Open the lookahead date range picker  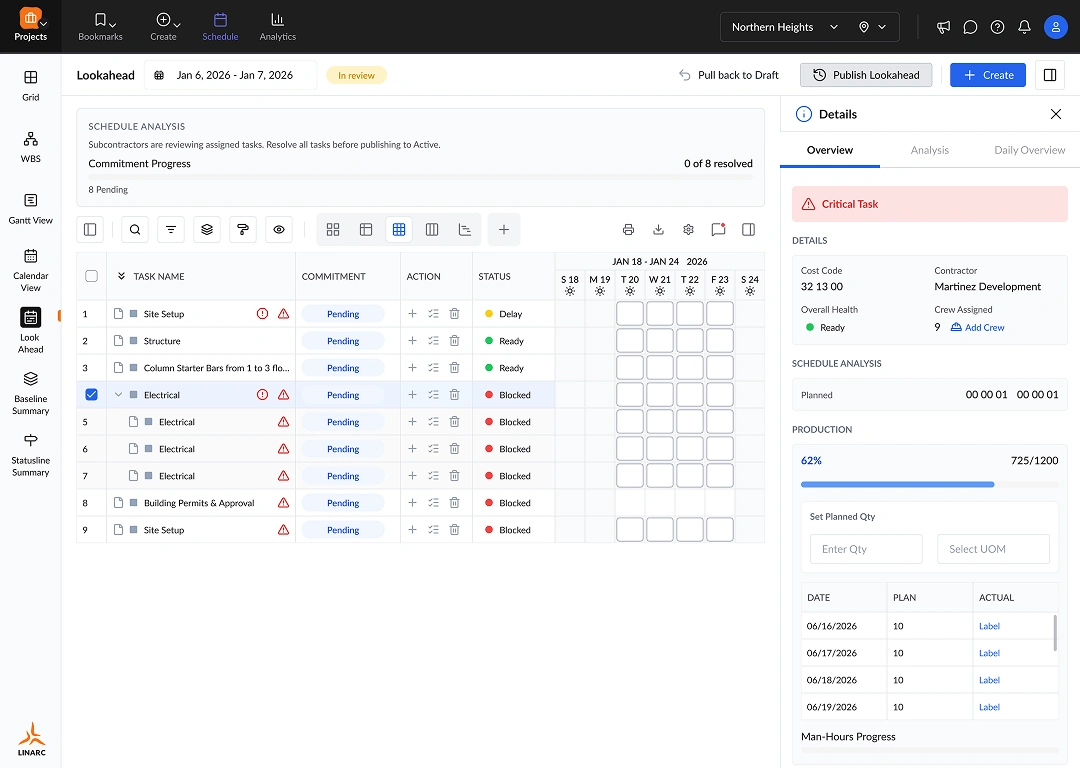[x=230, y=75]
